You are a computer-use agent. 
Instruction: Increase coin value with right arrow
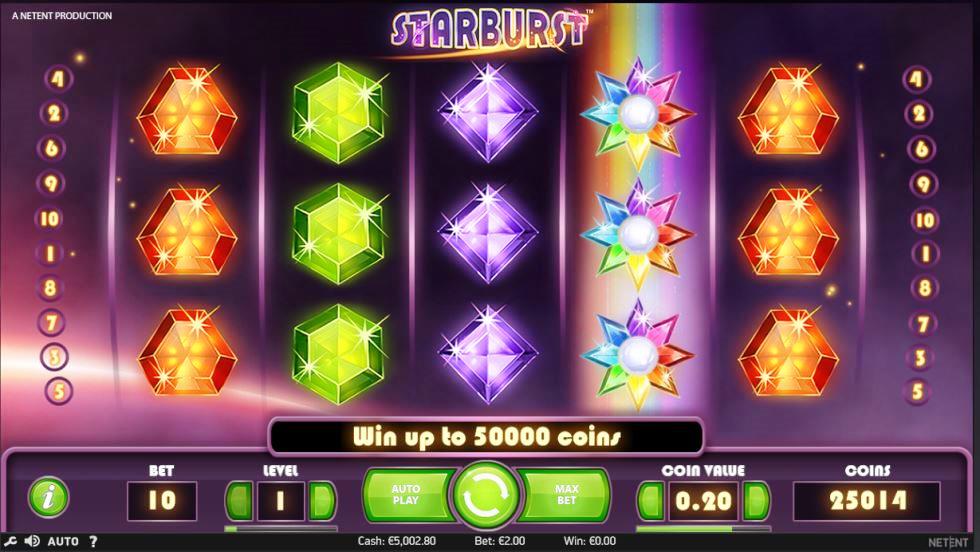coord(756,501)
